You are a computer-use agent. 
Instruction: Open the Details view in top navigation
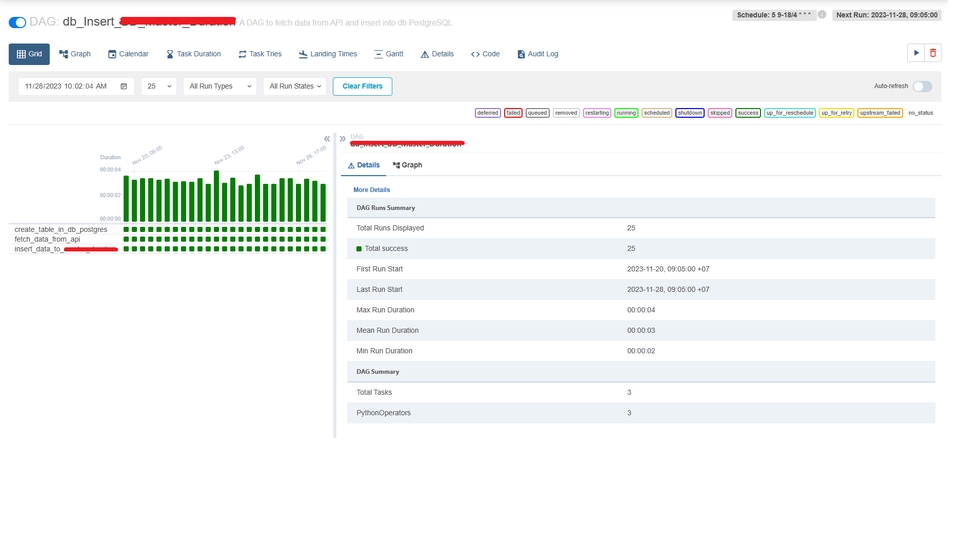pyautogui.click(x=437, y=54)
